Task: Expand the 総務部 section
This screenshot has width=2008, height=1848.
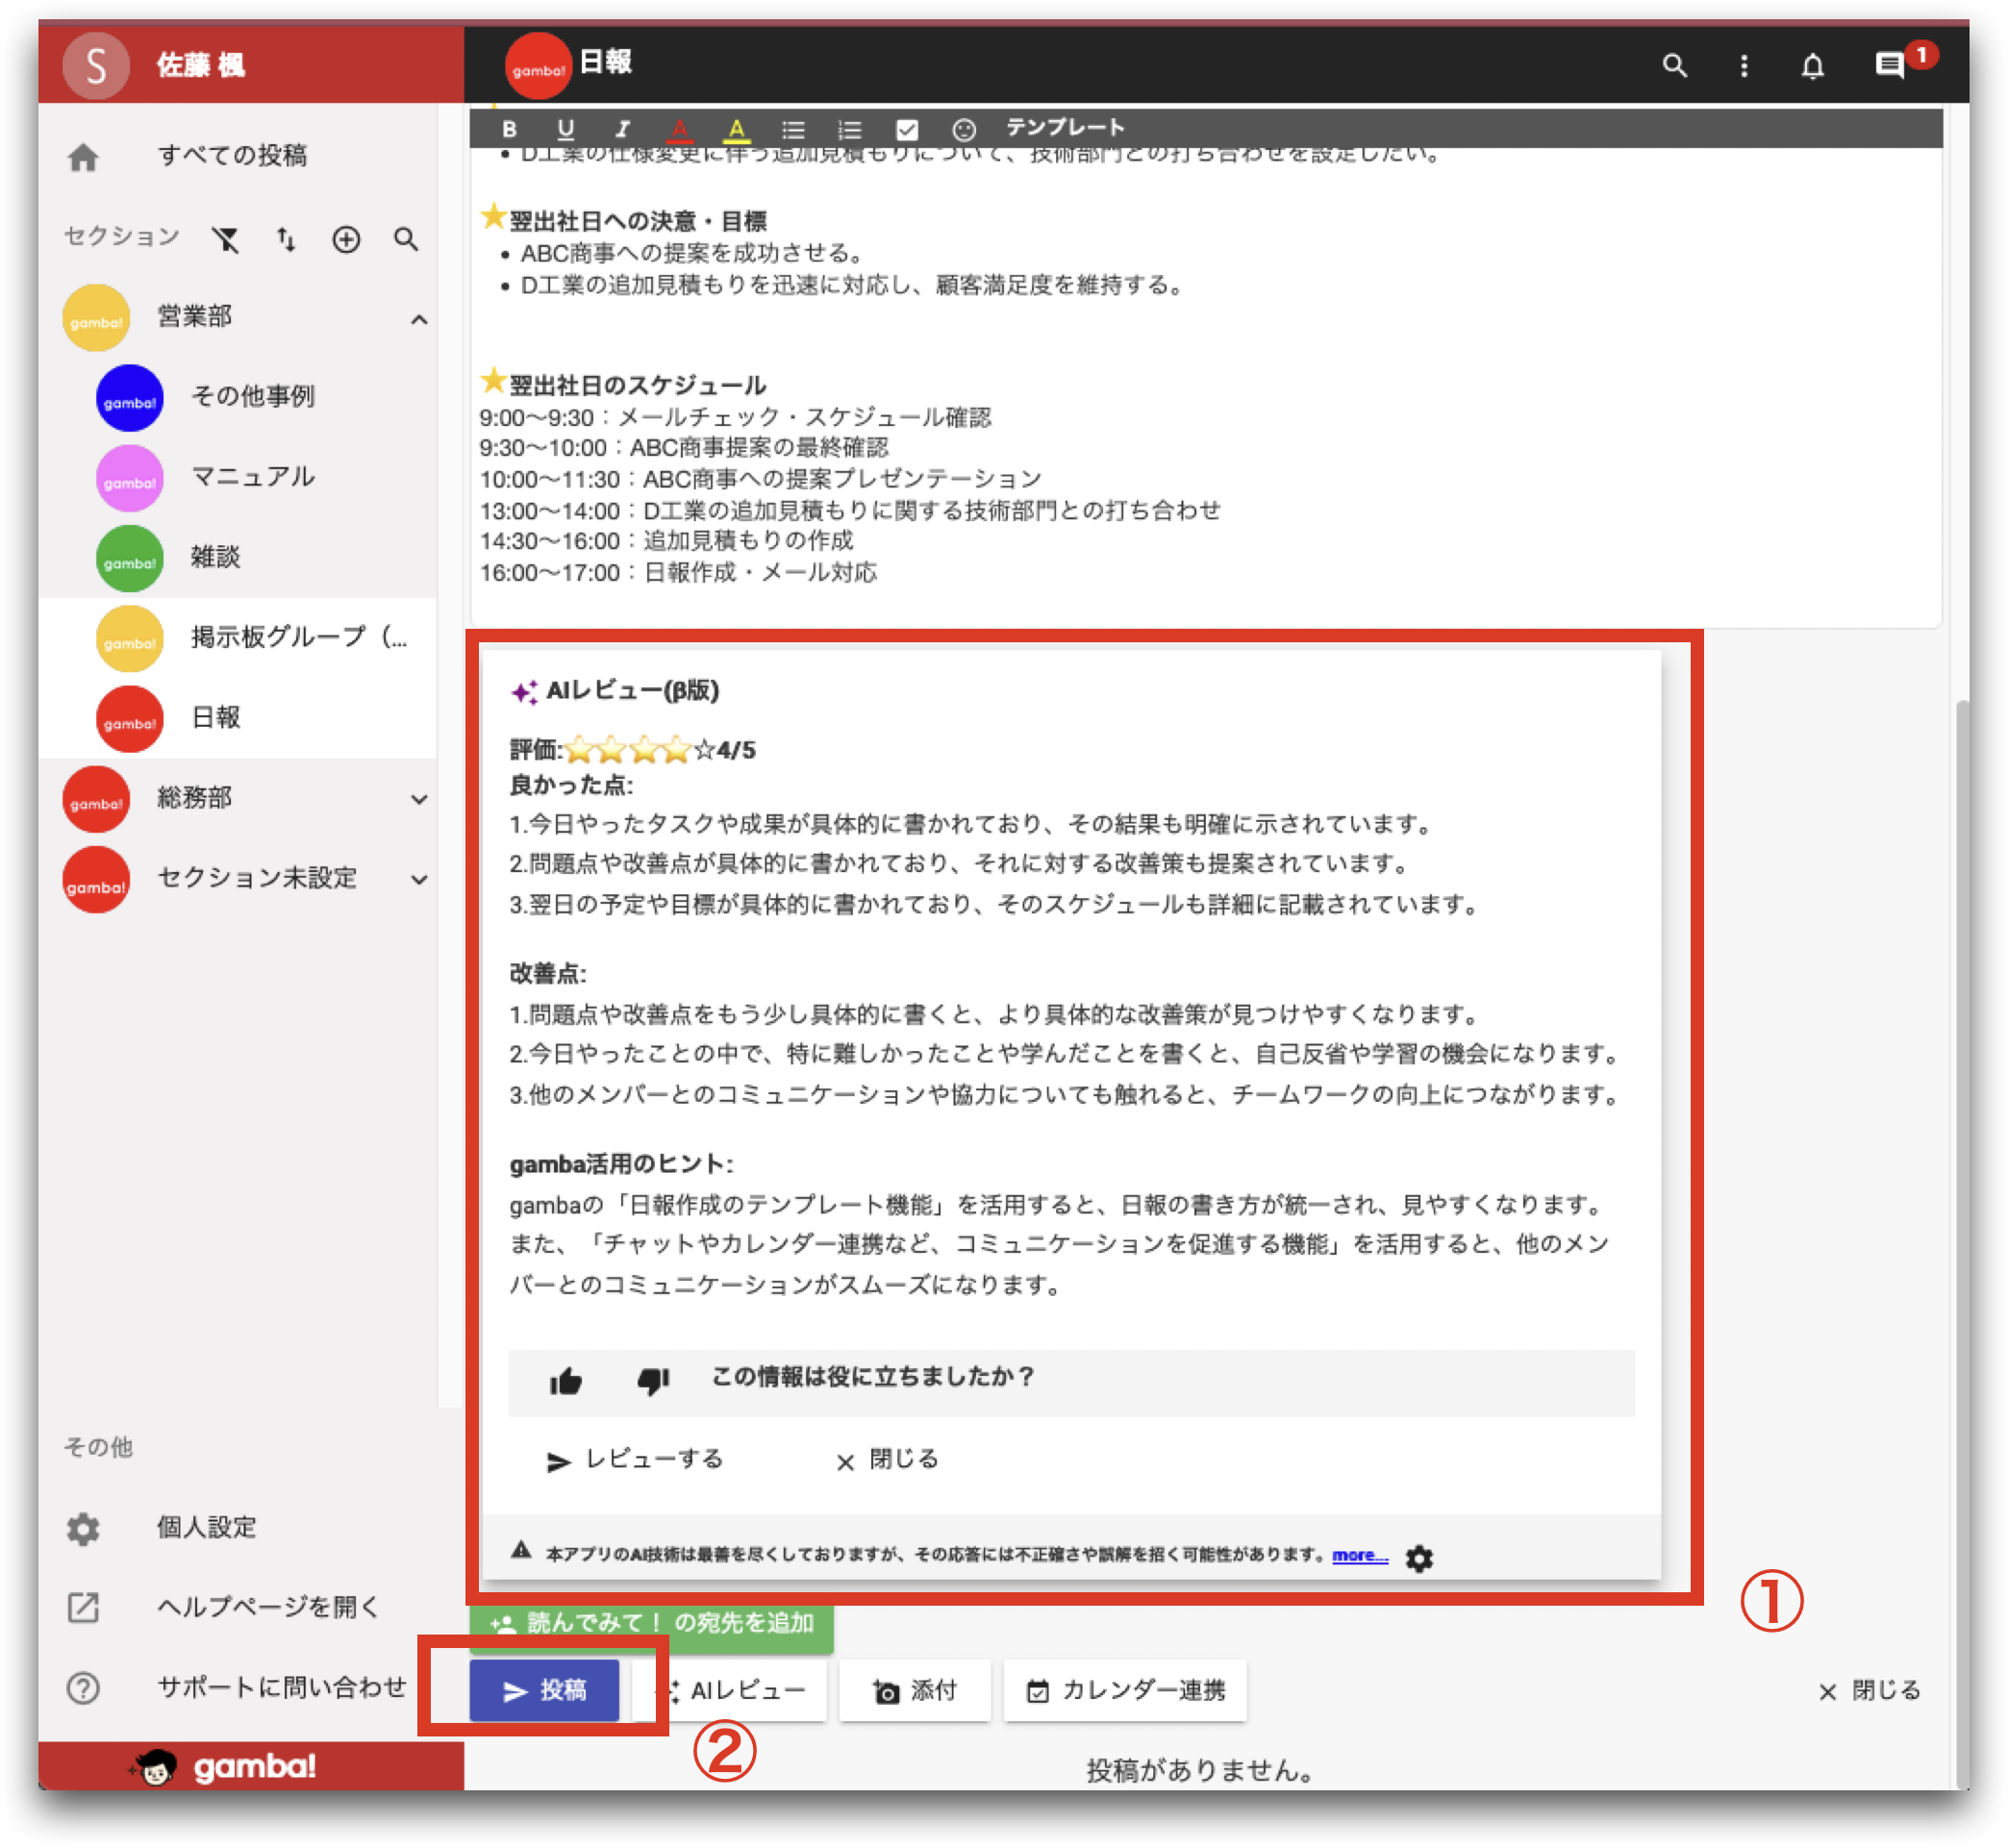Action: coord(419,799)
